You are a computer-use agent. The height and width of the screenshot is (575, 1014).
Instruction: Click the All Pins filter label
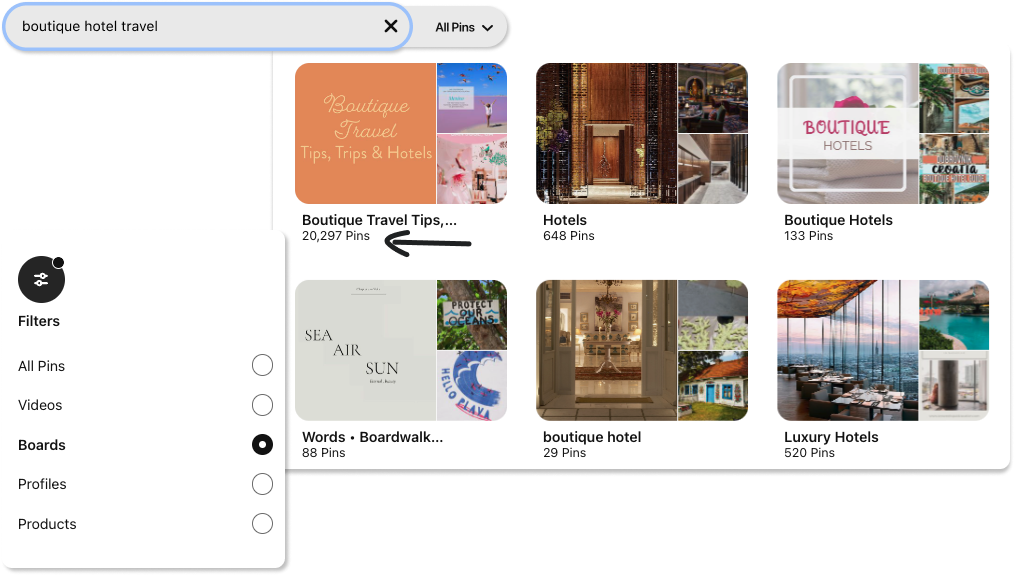41,366
